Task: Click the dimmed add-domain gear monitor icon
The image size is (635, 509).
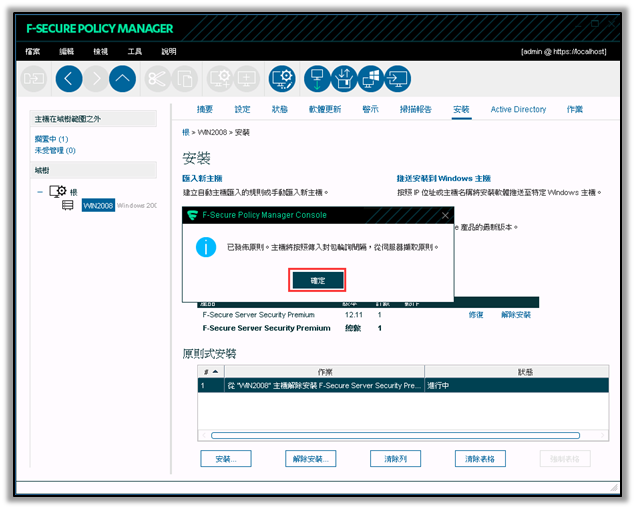Action: (220, 79)
